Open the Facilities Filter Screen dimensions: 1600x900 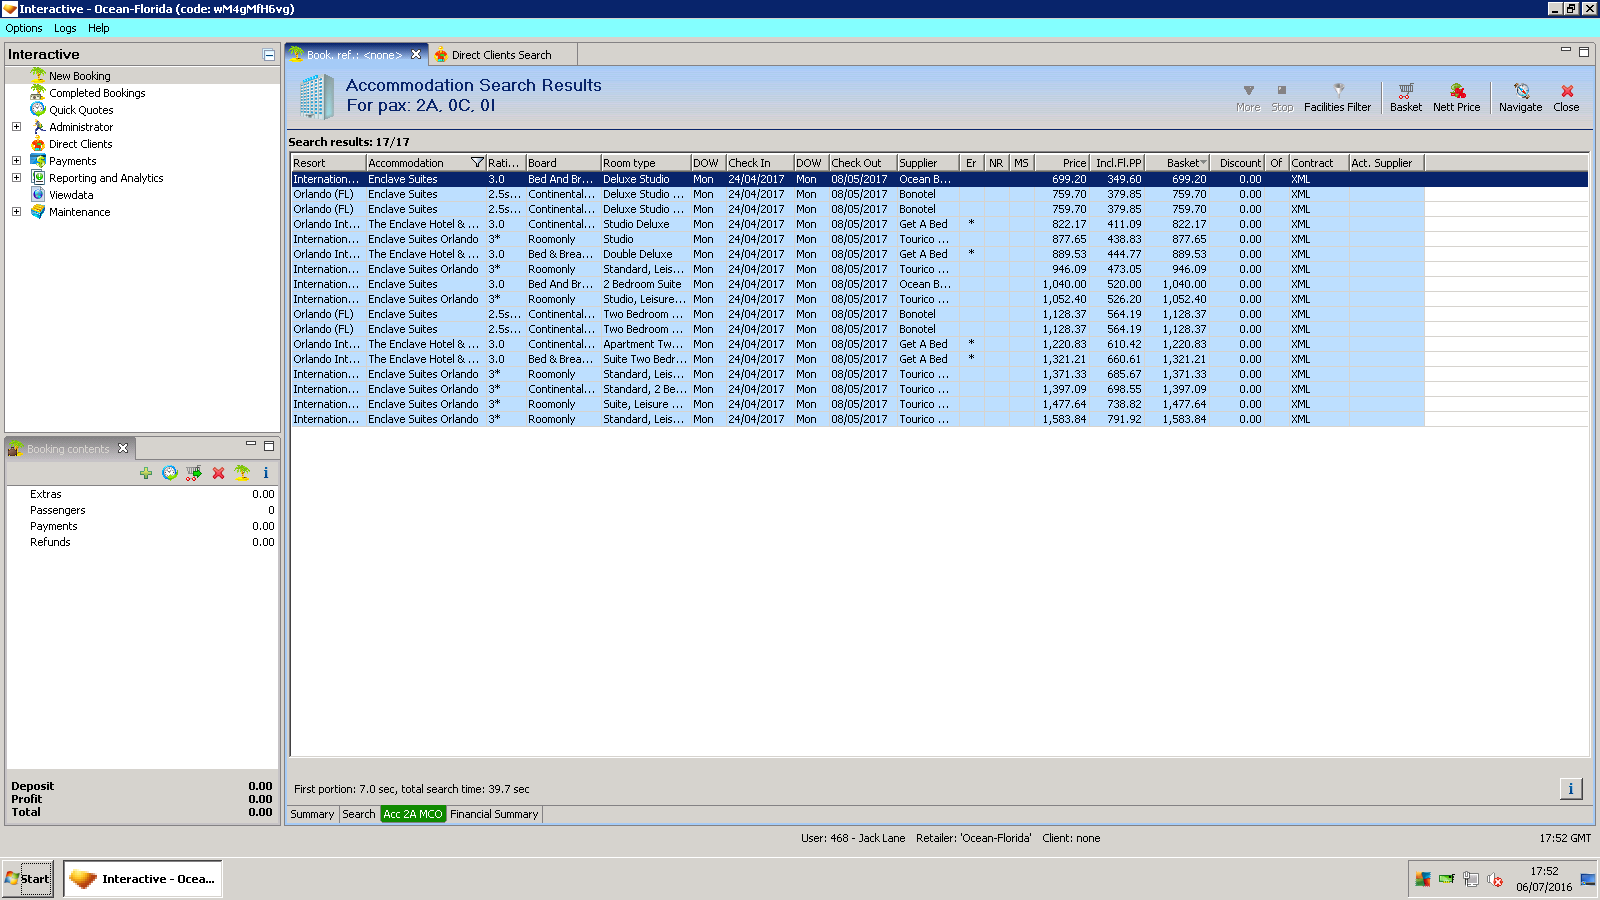point(1337,97)
